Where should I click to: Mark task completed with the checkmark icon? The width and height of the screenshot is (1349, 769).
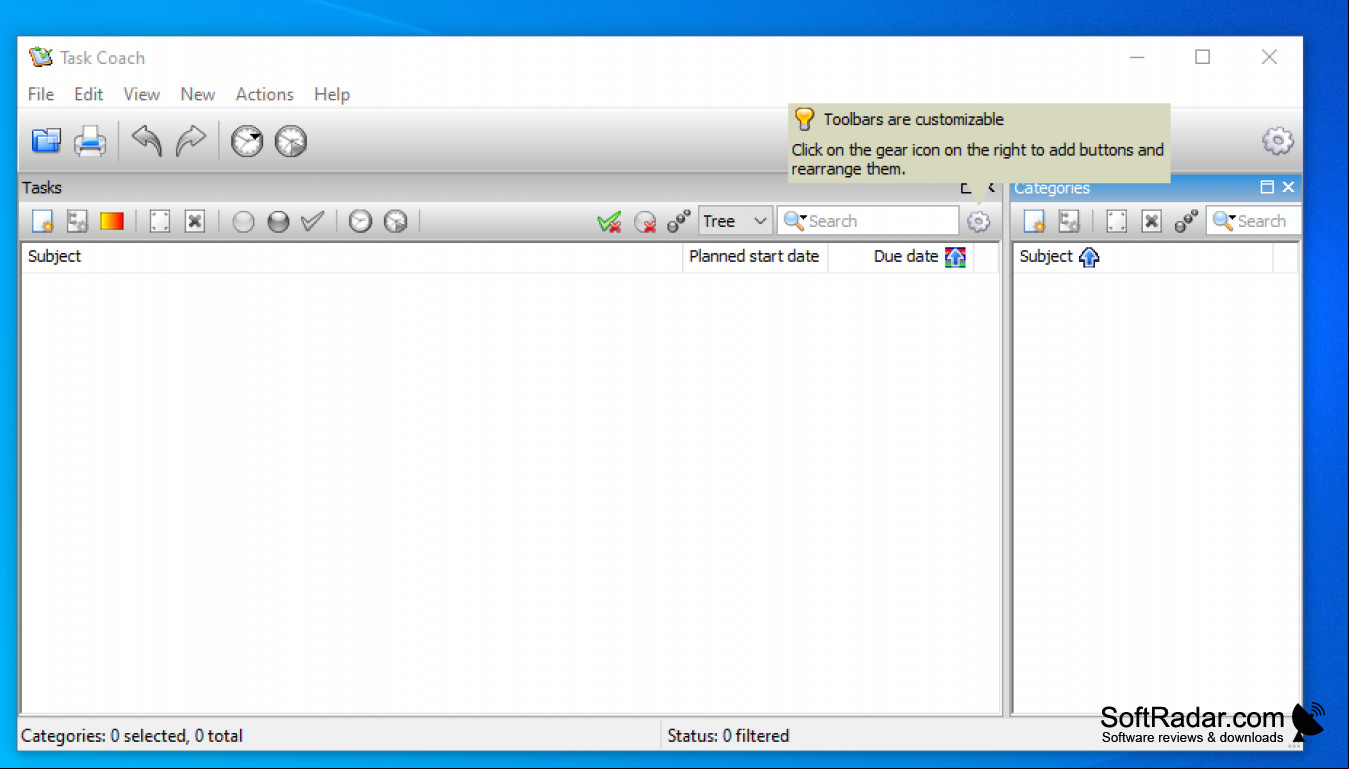pyautogui.click(x=313, y=221)
